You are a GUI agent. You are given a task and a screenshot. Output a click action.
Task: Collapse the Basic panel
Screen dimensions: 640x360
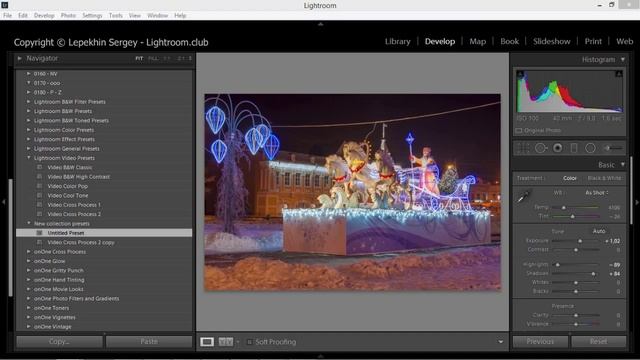pyautogui.click(x=623, y=164)
